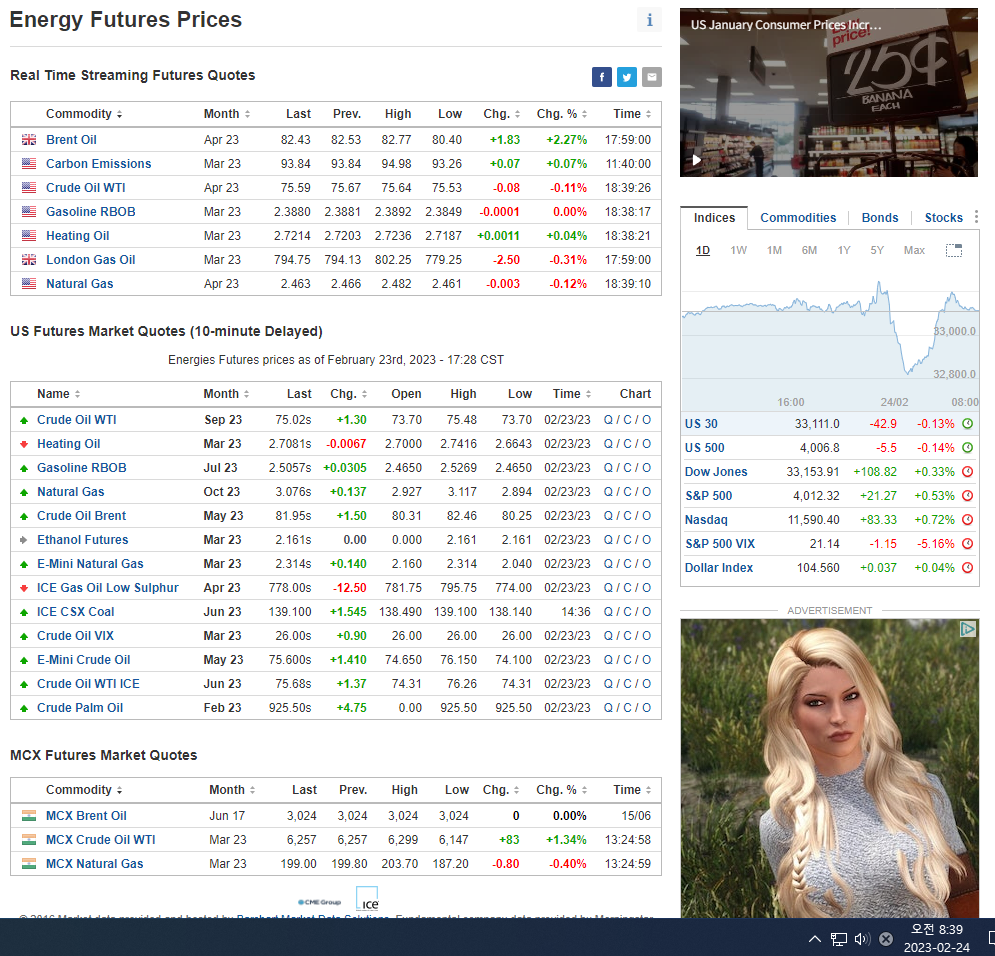
Task: Open O options link for E-Mini Crude Oil row
Action: (x=646, y=660)
